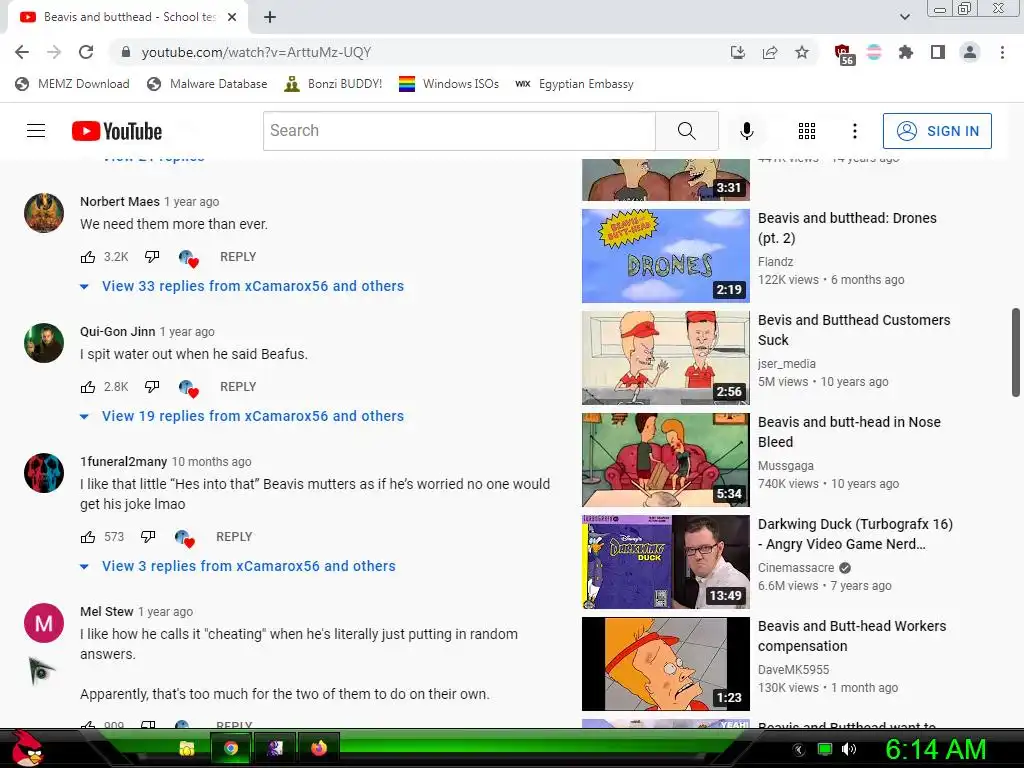Like Qui-Gon Jinn's comment
This screenshot has width=1024, height=768.
click(88, 387)
